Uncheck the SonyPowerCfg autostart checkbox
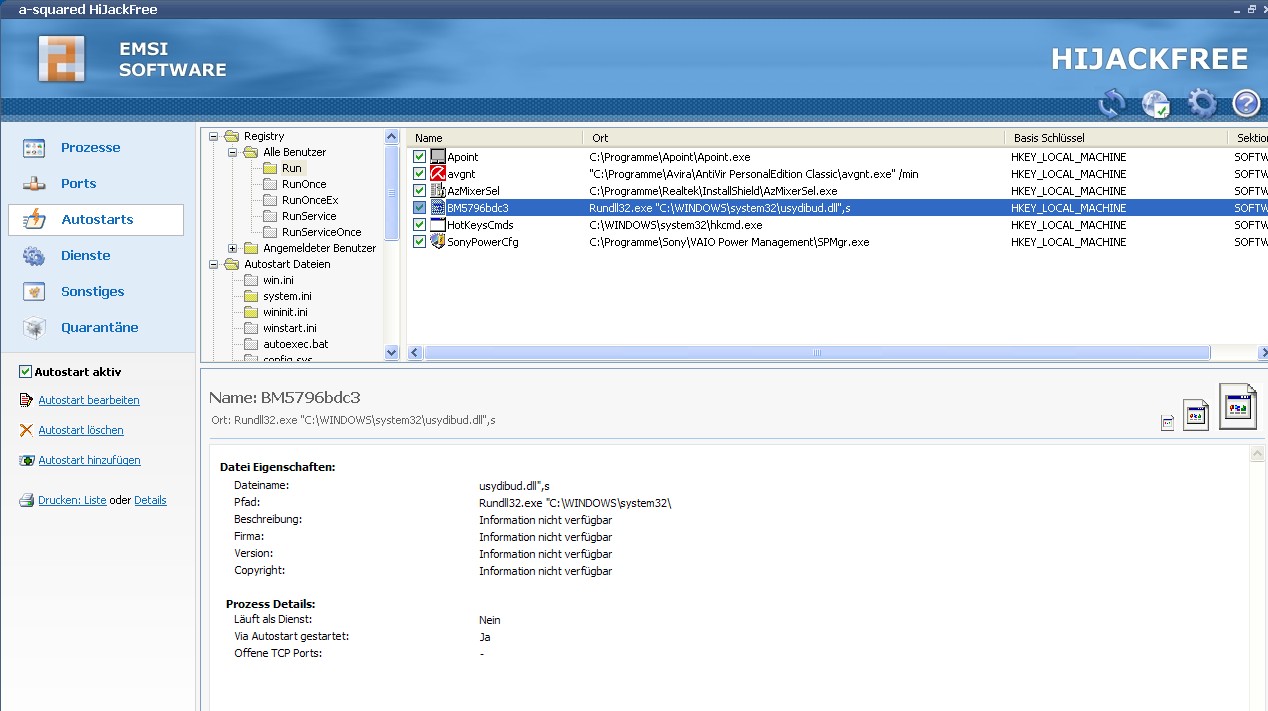 [x=420, y=242]
